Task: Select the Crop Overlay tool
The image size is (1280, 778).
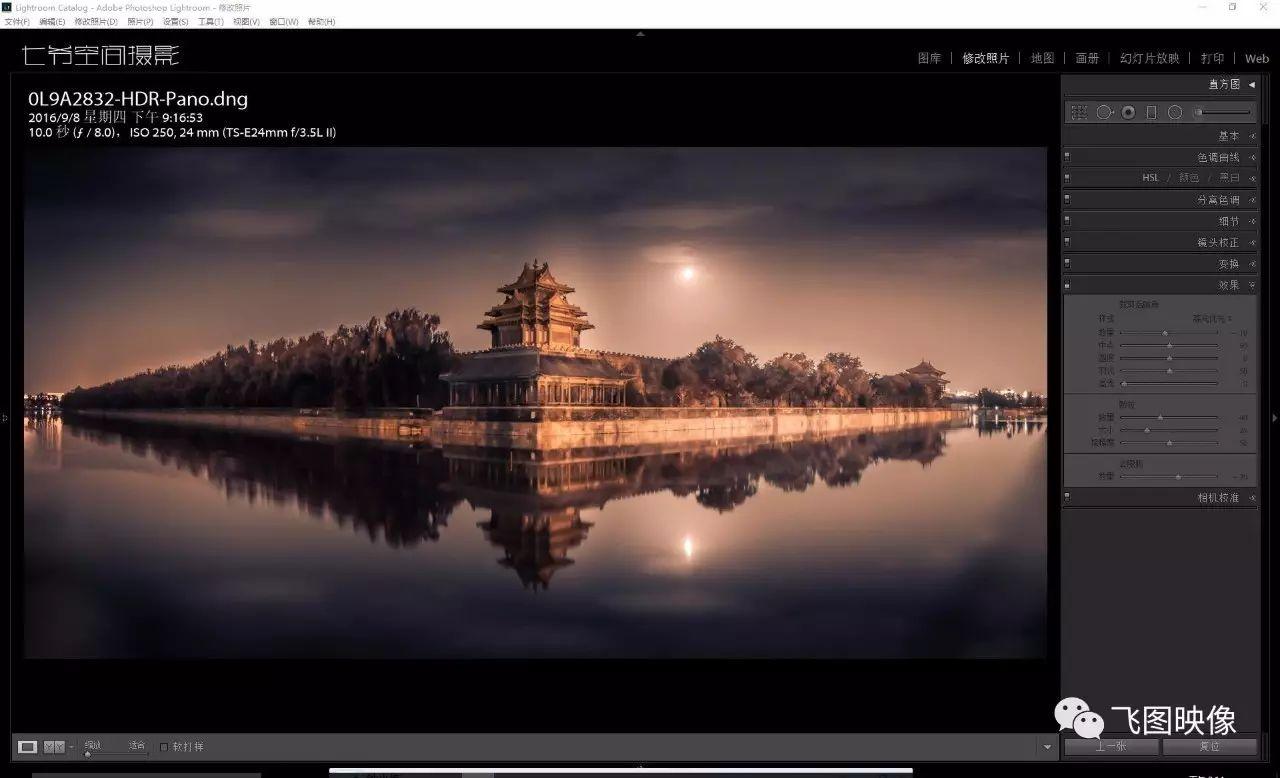Action: coord(1079,112)
